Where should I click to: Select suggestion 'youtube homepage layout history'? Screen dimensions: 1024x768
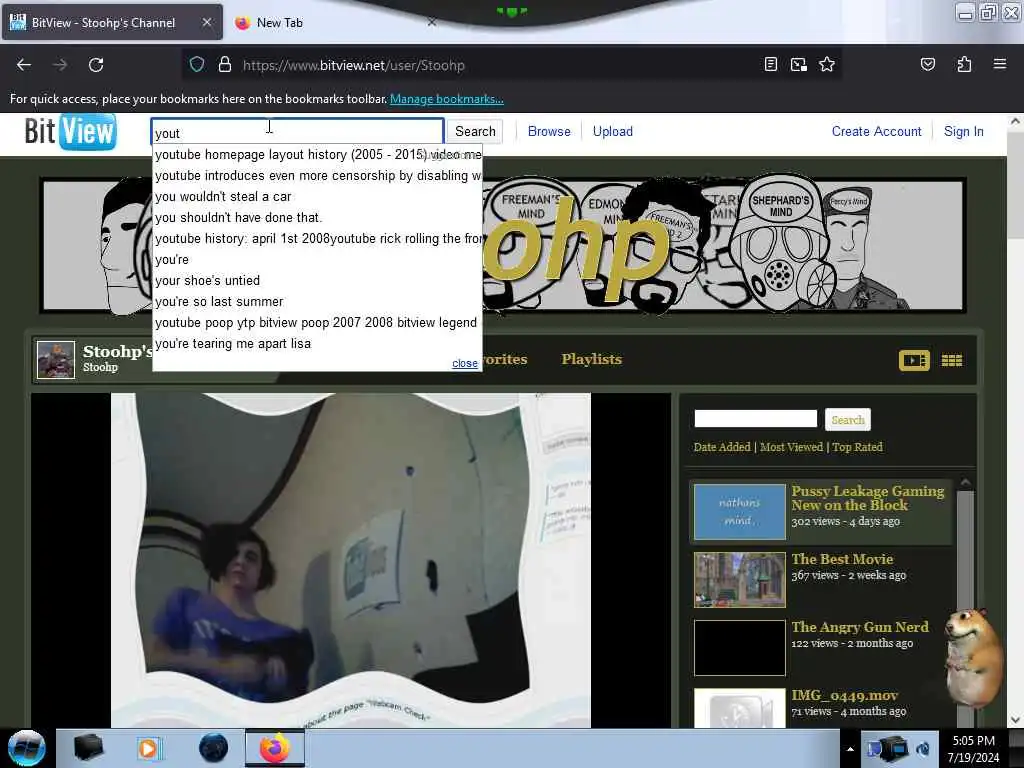(317, 155)
